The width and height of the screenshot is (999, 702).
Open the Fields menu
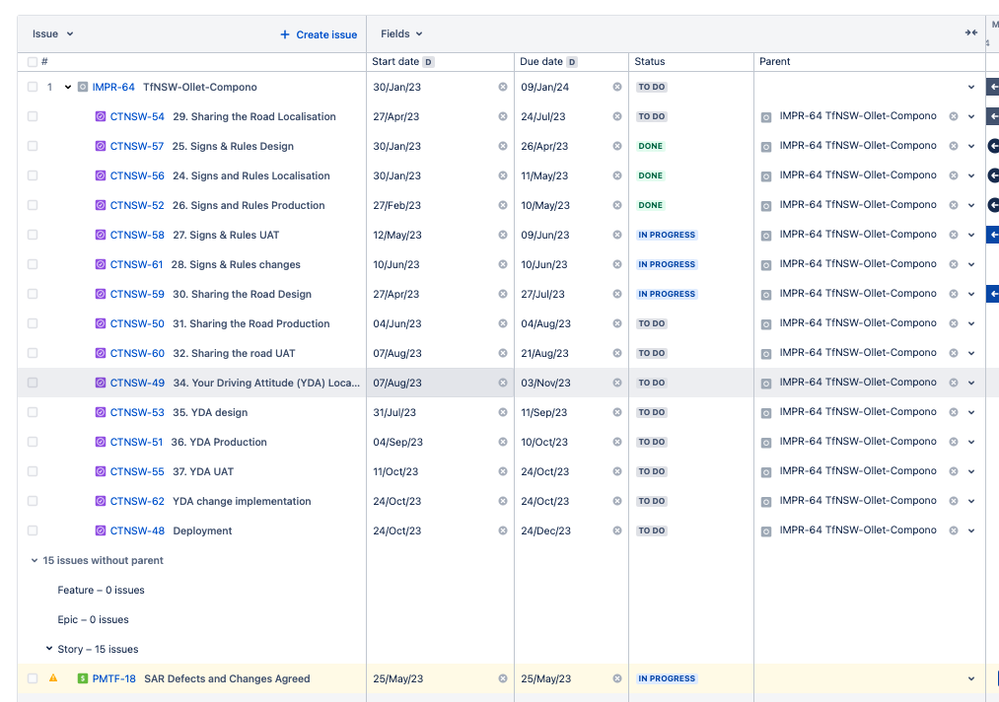point(400,33)
